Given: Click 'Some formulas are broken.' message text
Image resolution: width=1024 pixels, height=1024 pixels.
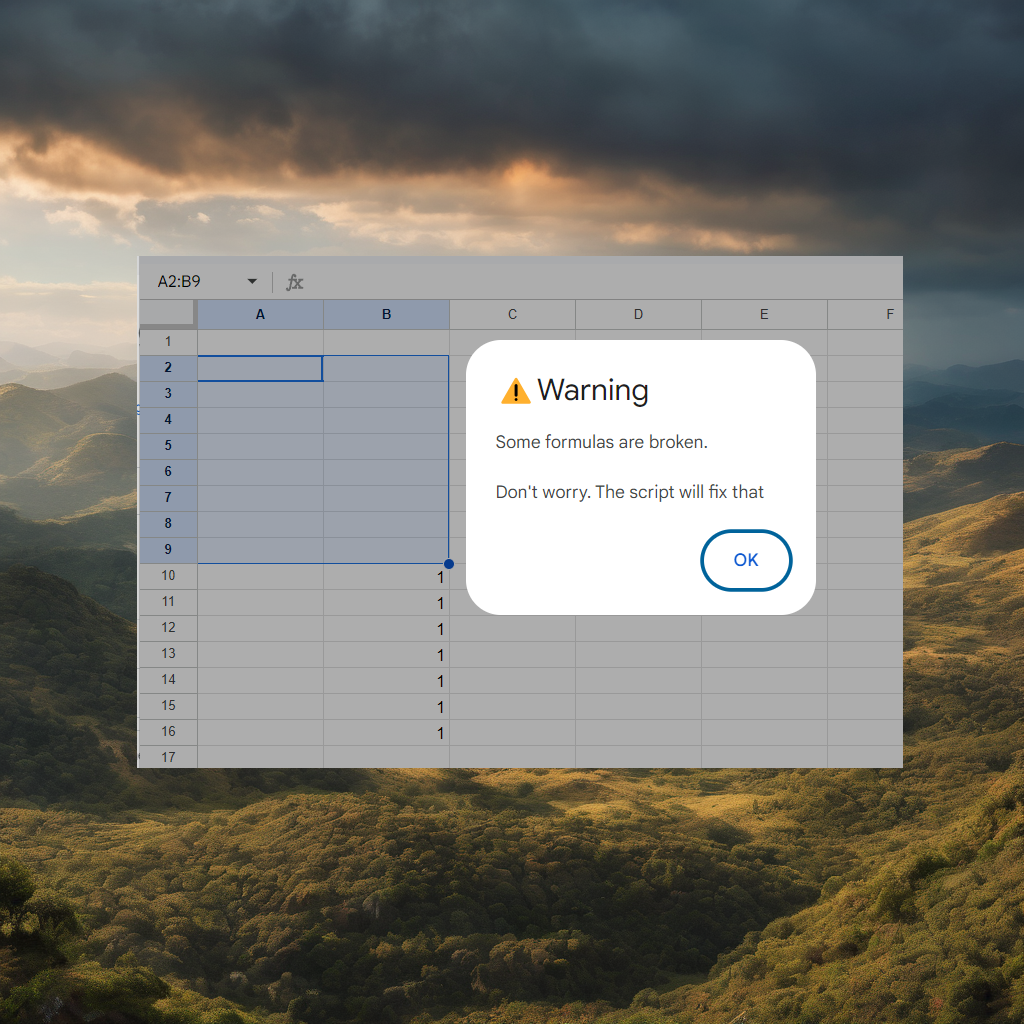Looking at the screenshot, I should point(601,442).
